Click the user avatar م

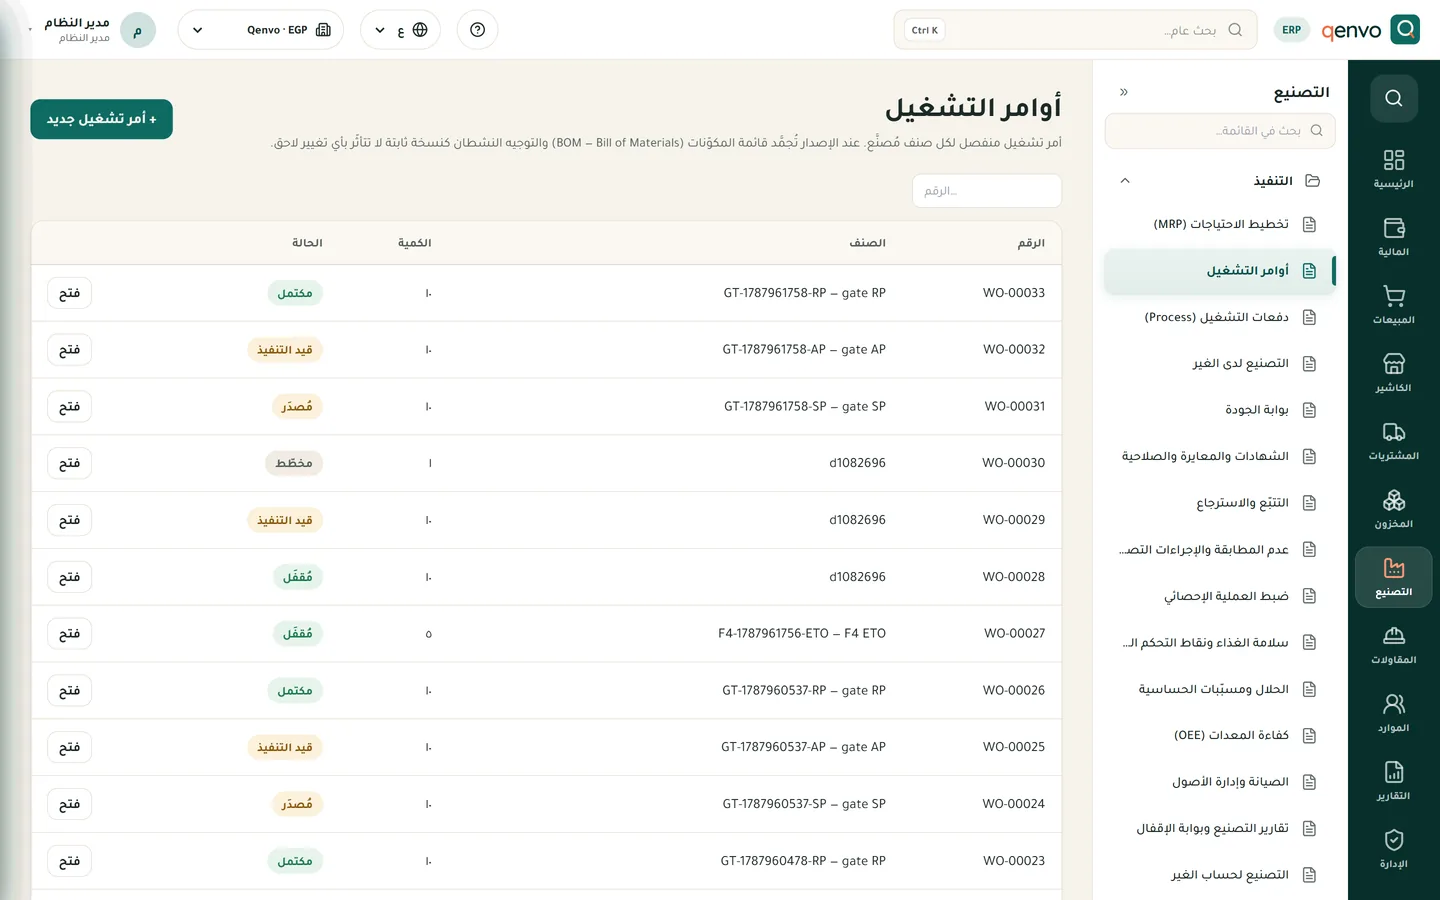[138, 30]
